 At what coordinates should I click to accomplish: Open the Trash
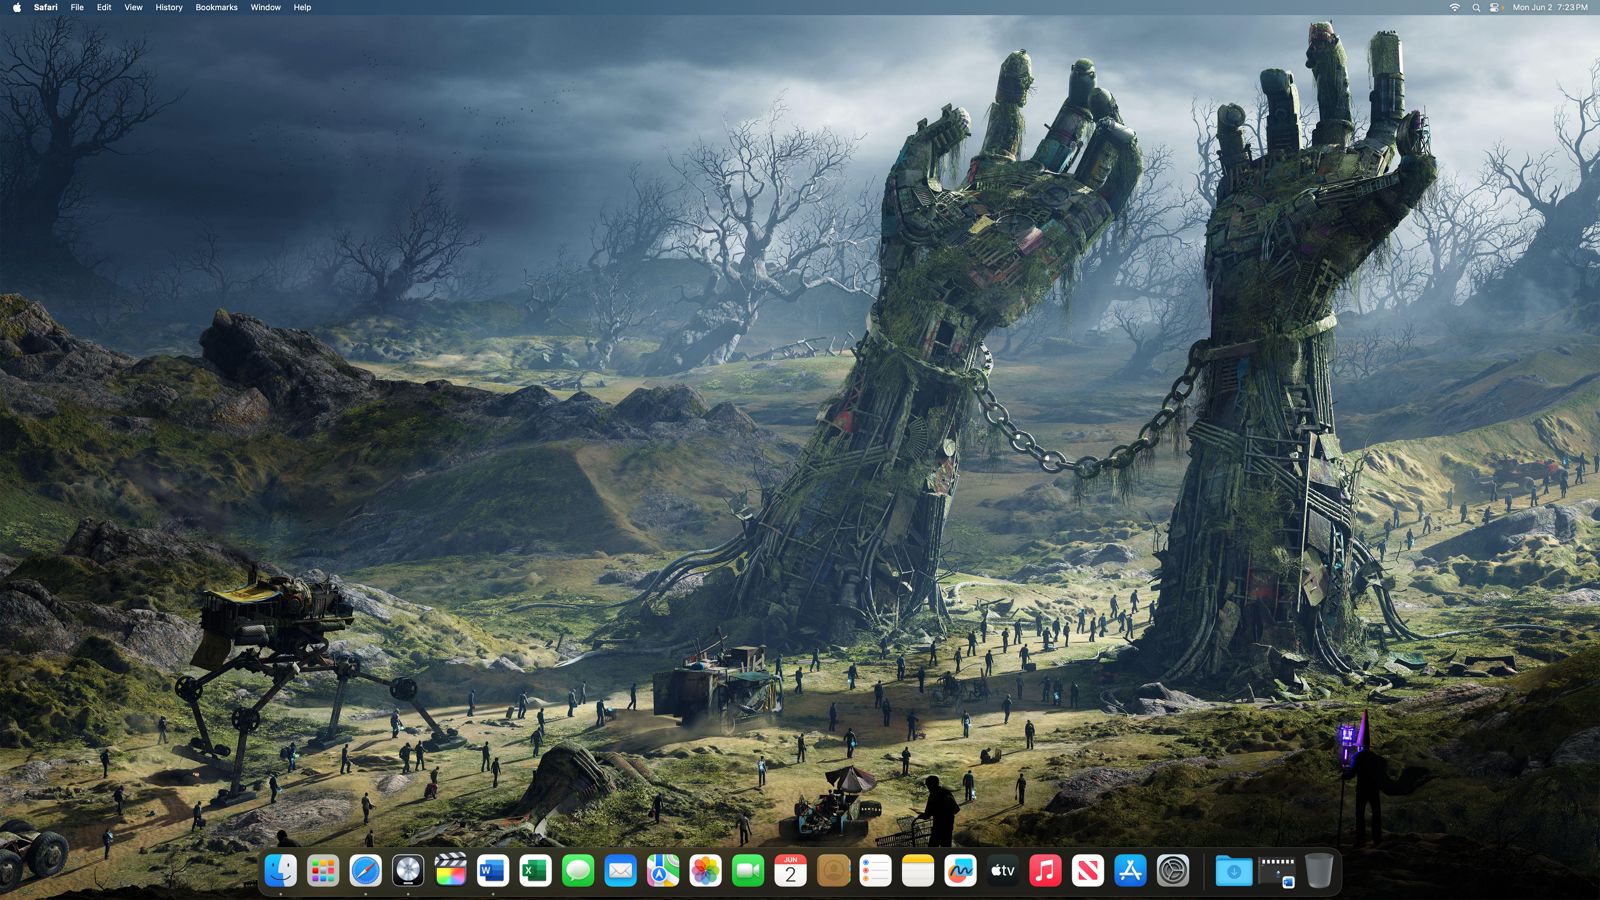click(x=1319, y=871)
